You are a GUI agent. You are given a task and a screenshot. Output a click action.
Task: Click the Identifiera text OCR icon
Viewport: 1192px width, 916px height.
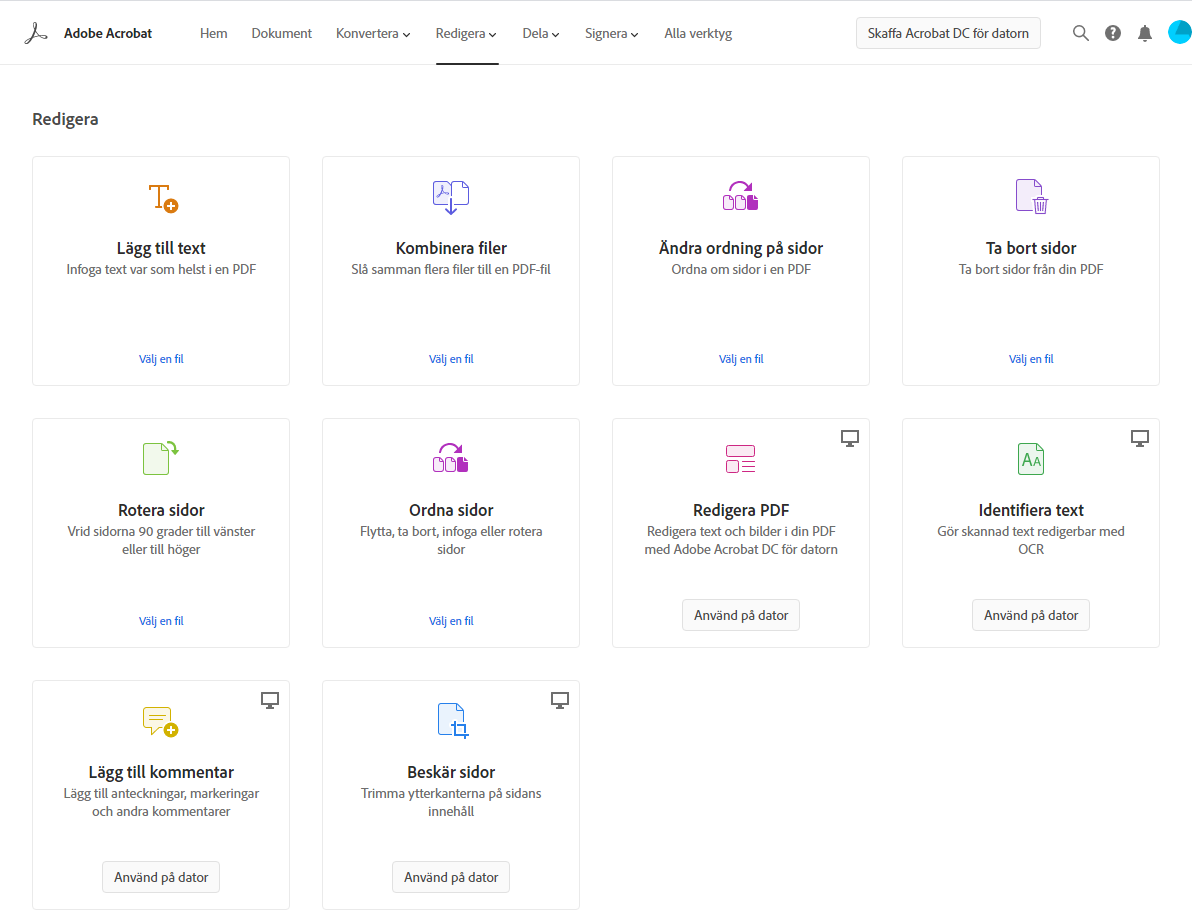tap(1031, 459)
